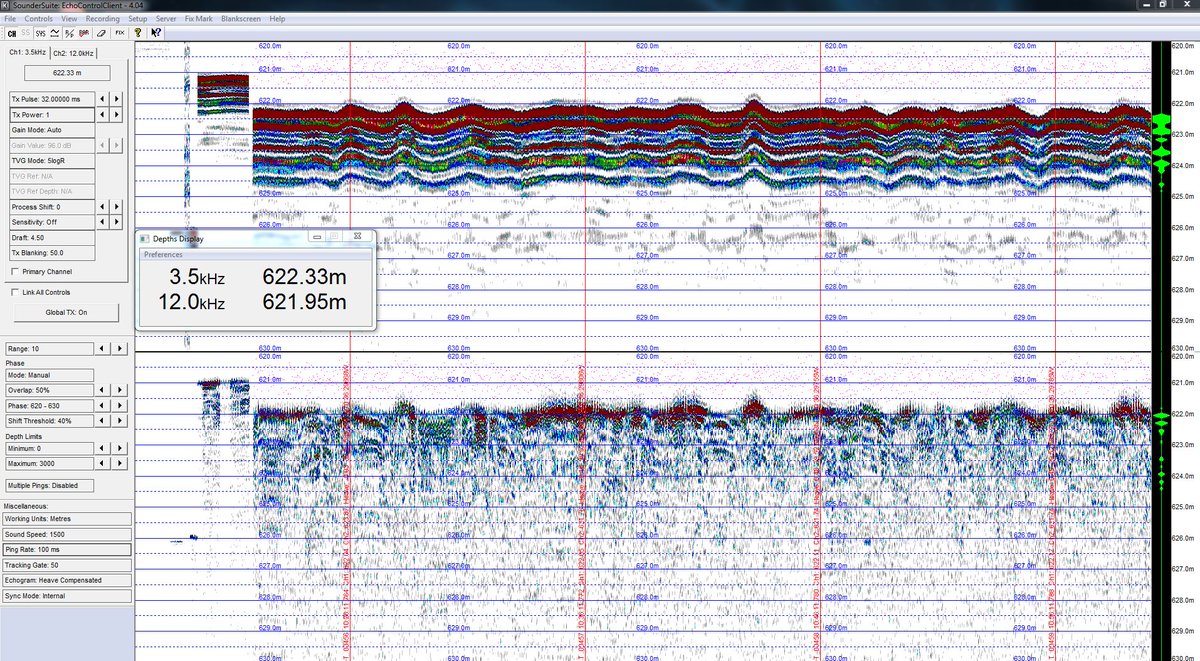1200x661 pixels.
Task: Toggle the Global TX: On button
Action: pyautogui.click(x=66, y=312)
